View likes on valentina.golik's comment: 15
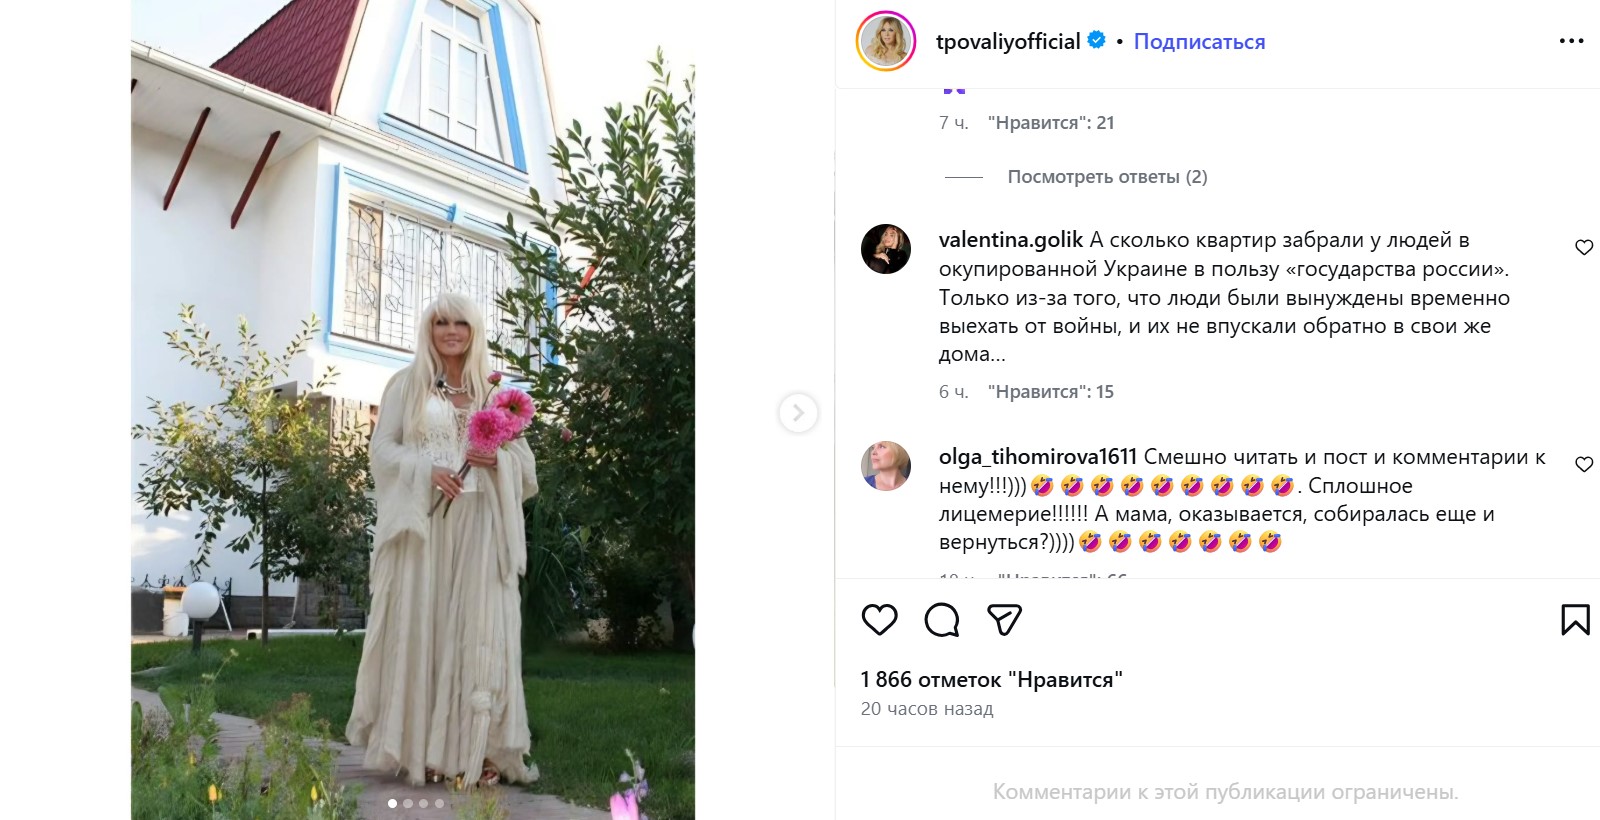This screenshot has height=820, width=1600. (1051, 392)
